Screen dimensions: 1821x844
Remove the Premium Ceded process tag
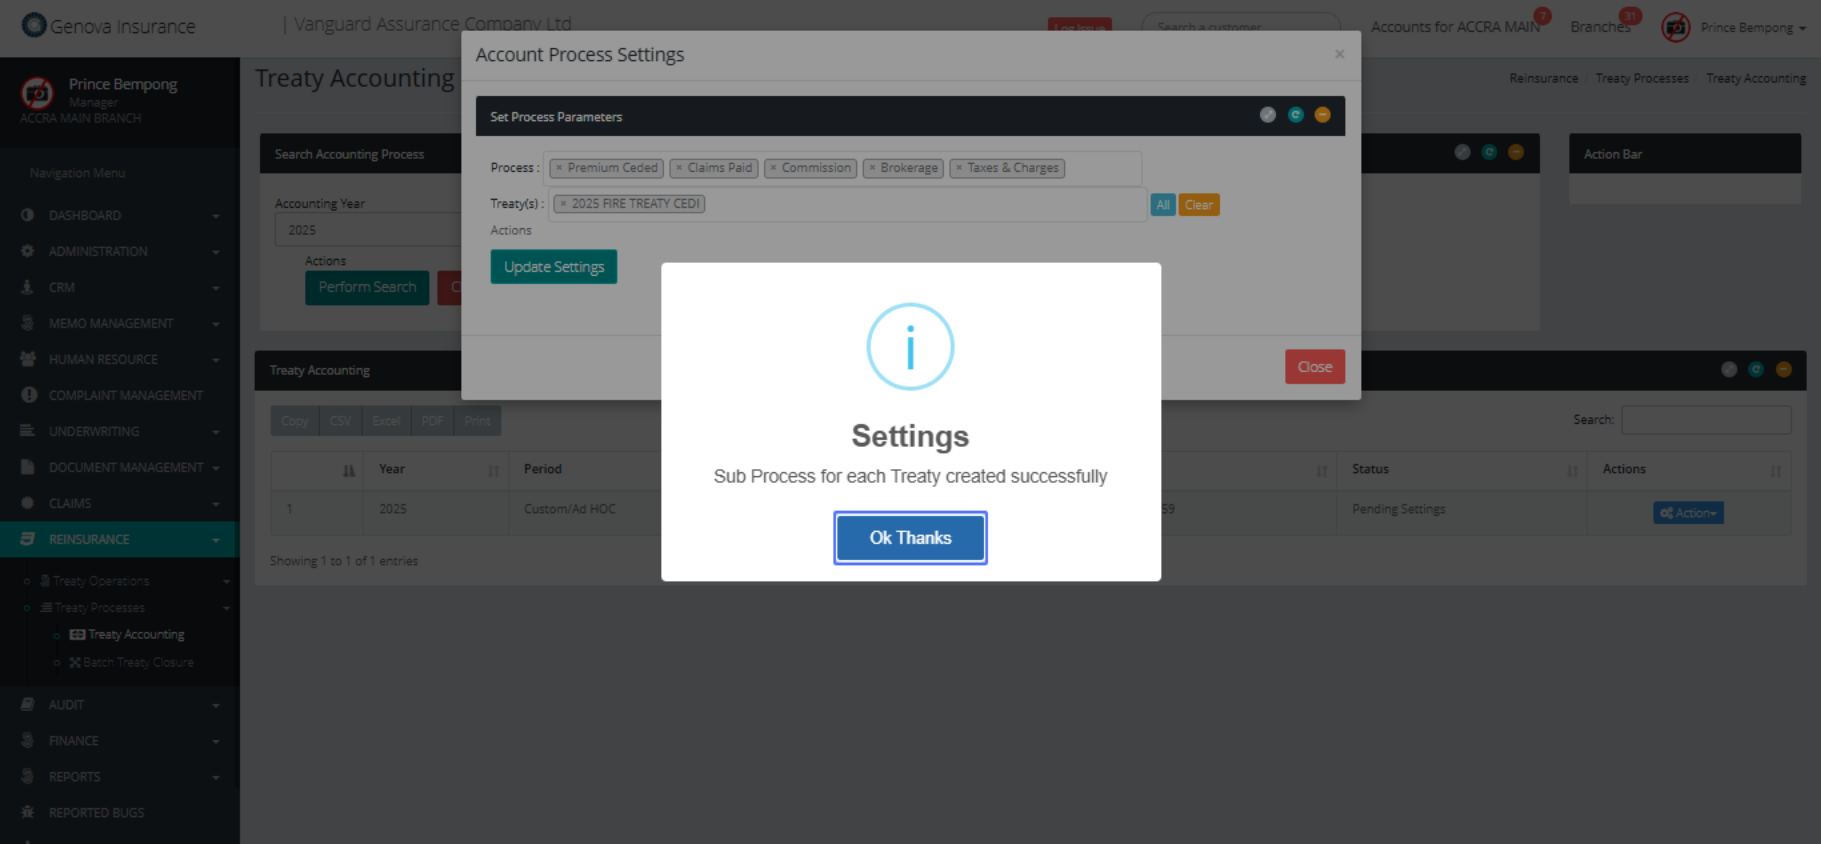(559, 168)
